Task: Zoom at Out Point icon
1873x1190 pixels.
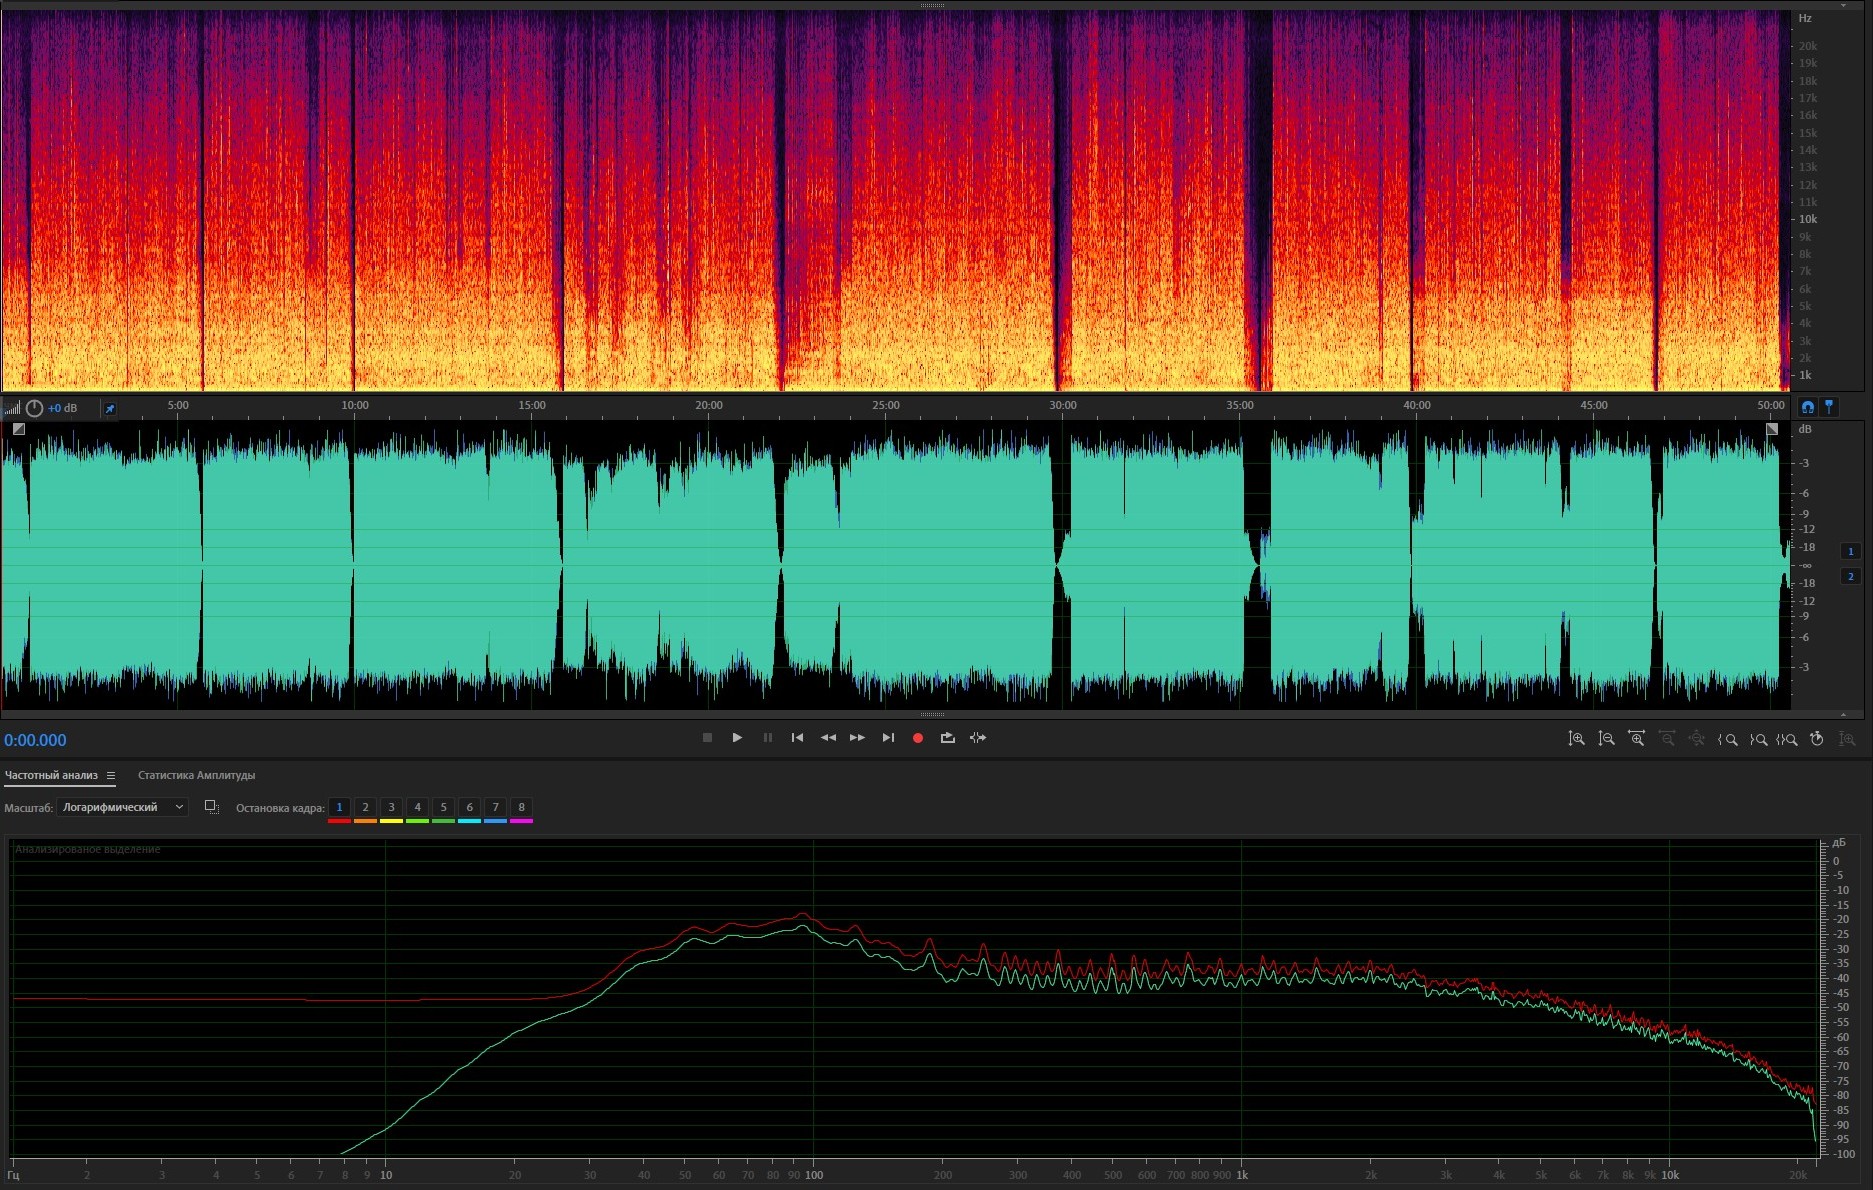Action: coord(1757,739)
